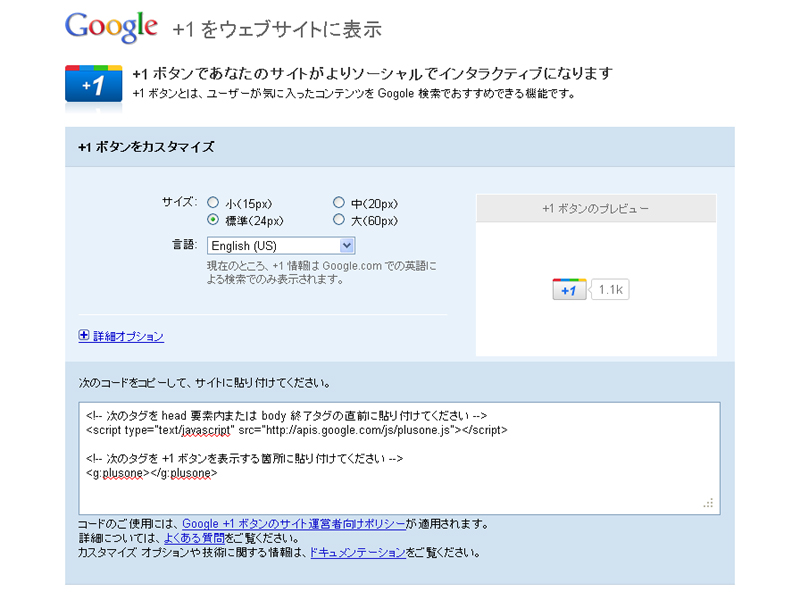
Task: Open the よくある質問 link
Action: tap(194, 538)
